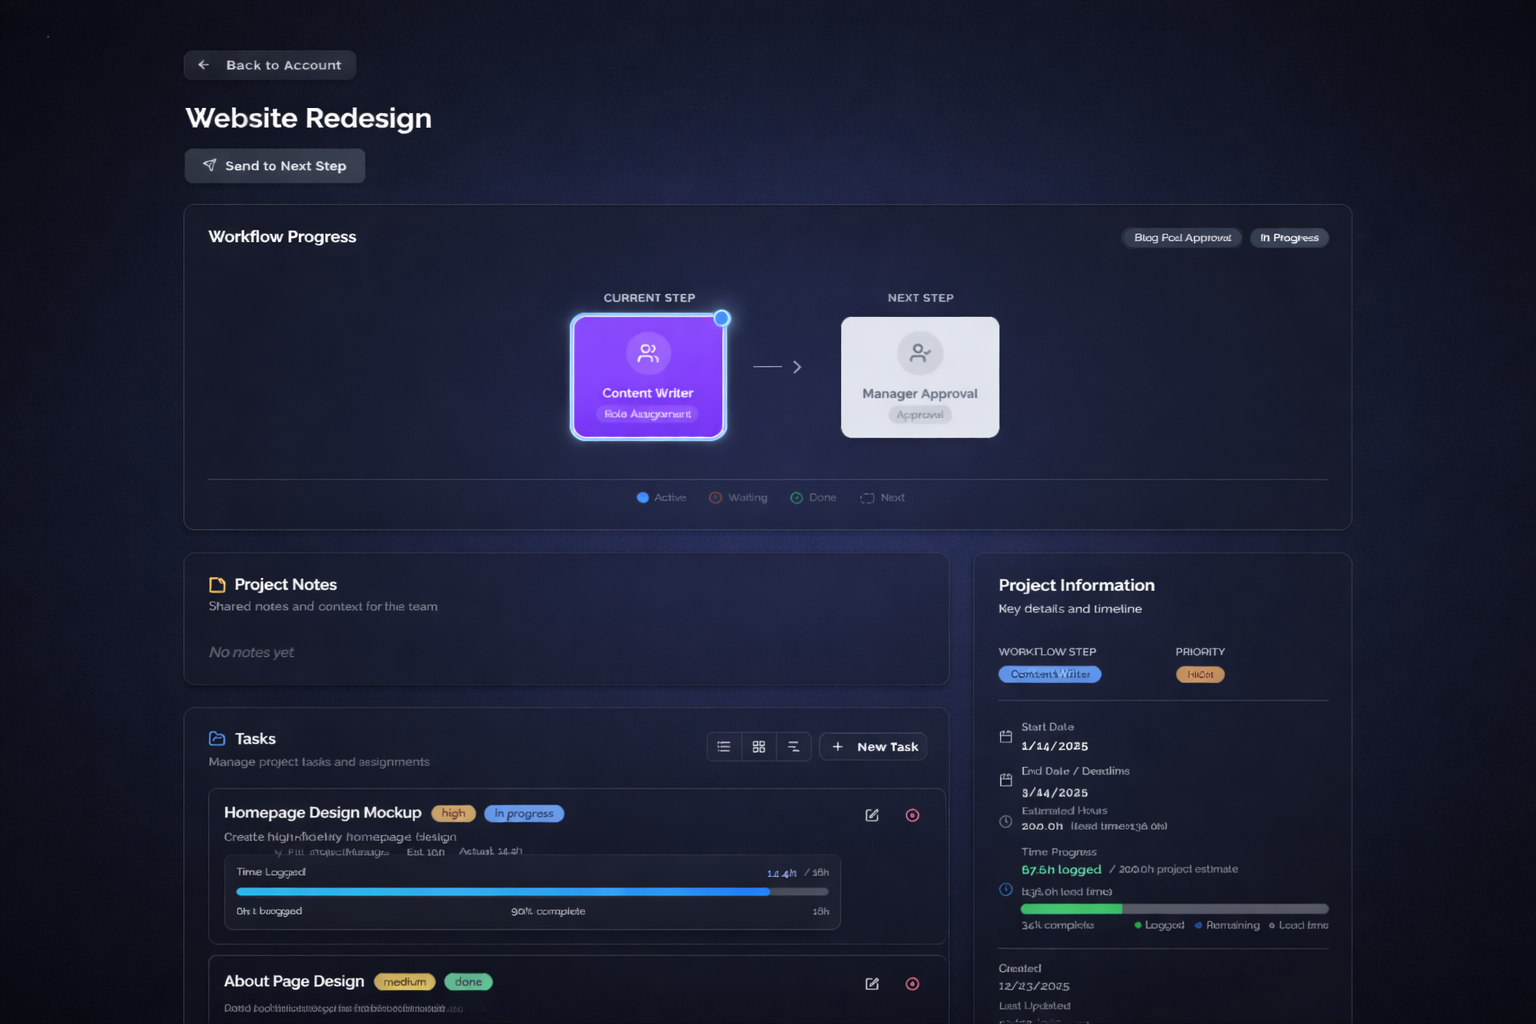
Task: Switch Tasks panel to list view
Action: click(x=724, y=746)
